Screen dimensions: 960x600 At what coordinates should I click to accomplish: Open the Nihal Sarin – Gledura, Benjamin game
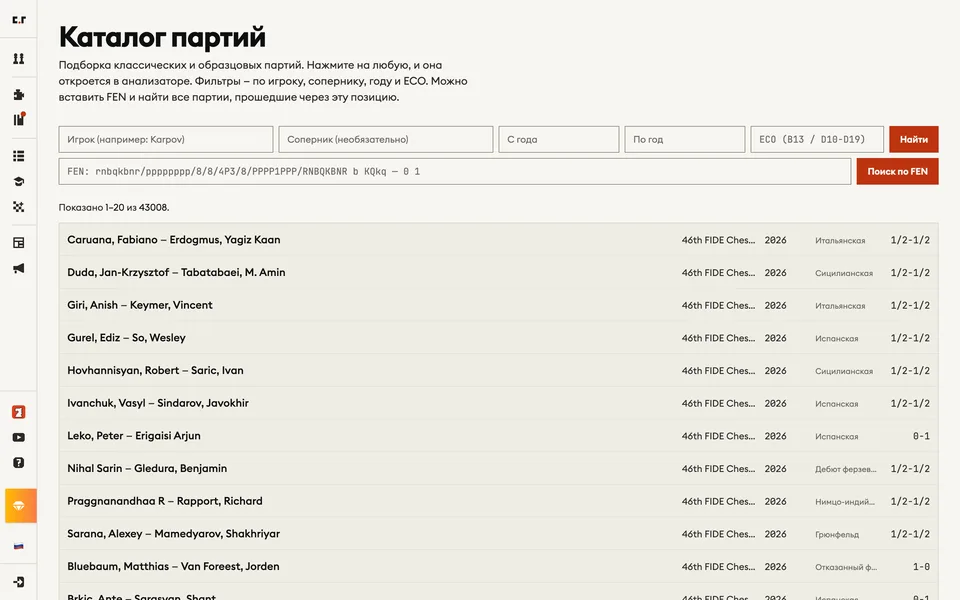point(498,468)
